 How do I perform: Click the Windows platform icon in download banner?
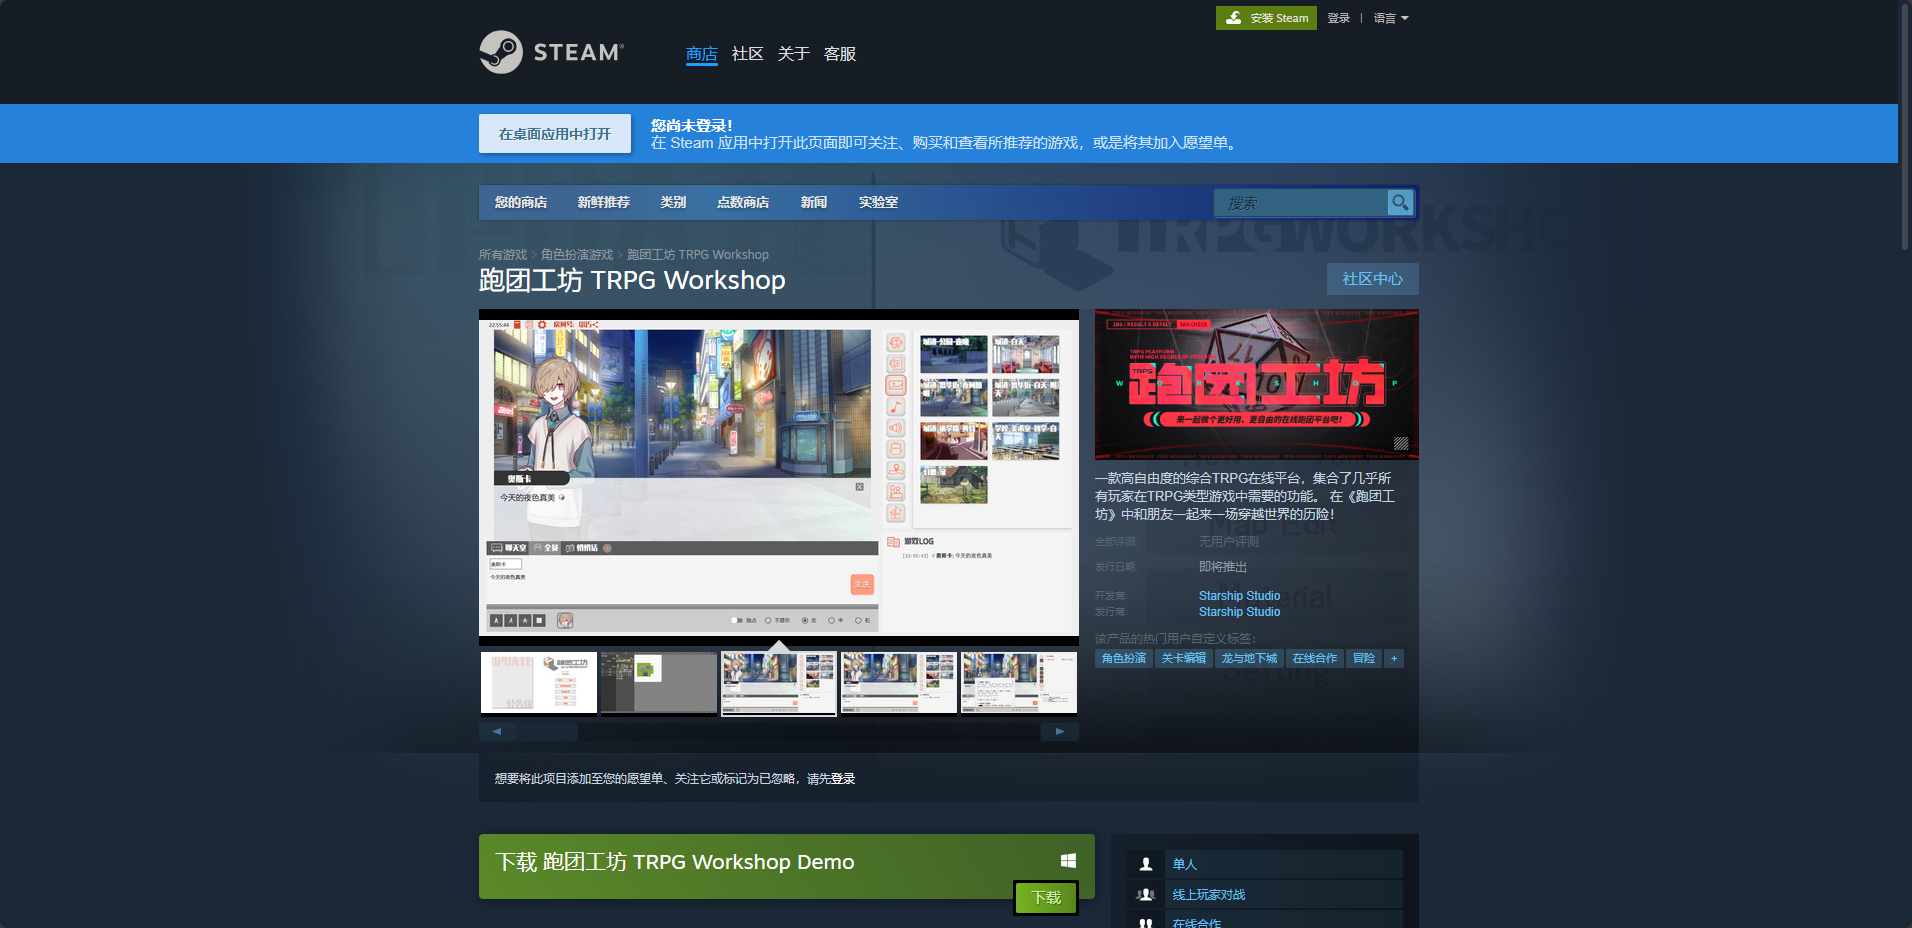(x=1068, y=861)
